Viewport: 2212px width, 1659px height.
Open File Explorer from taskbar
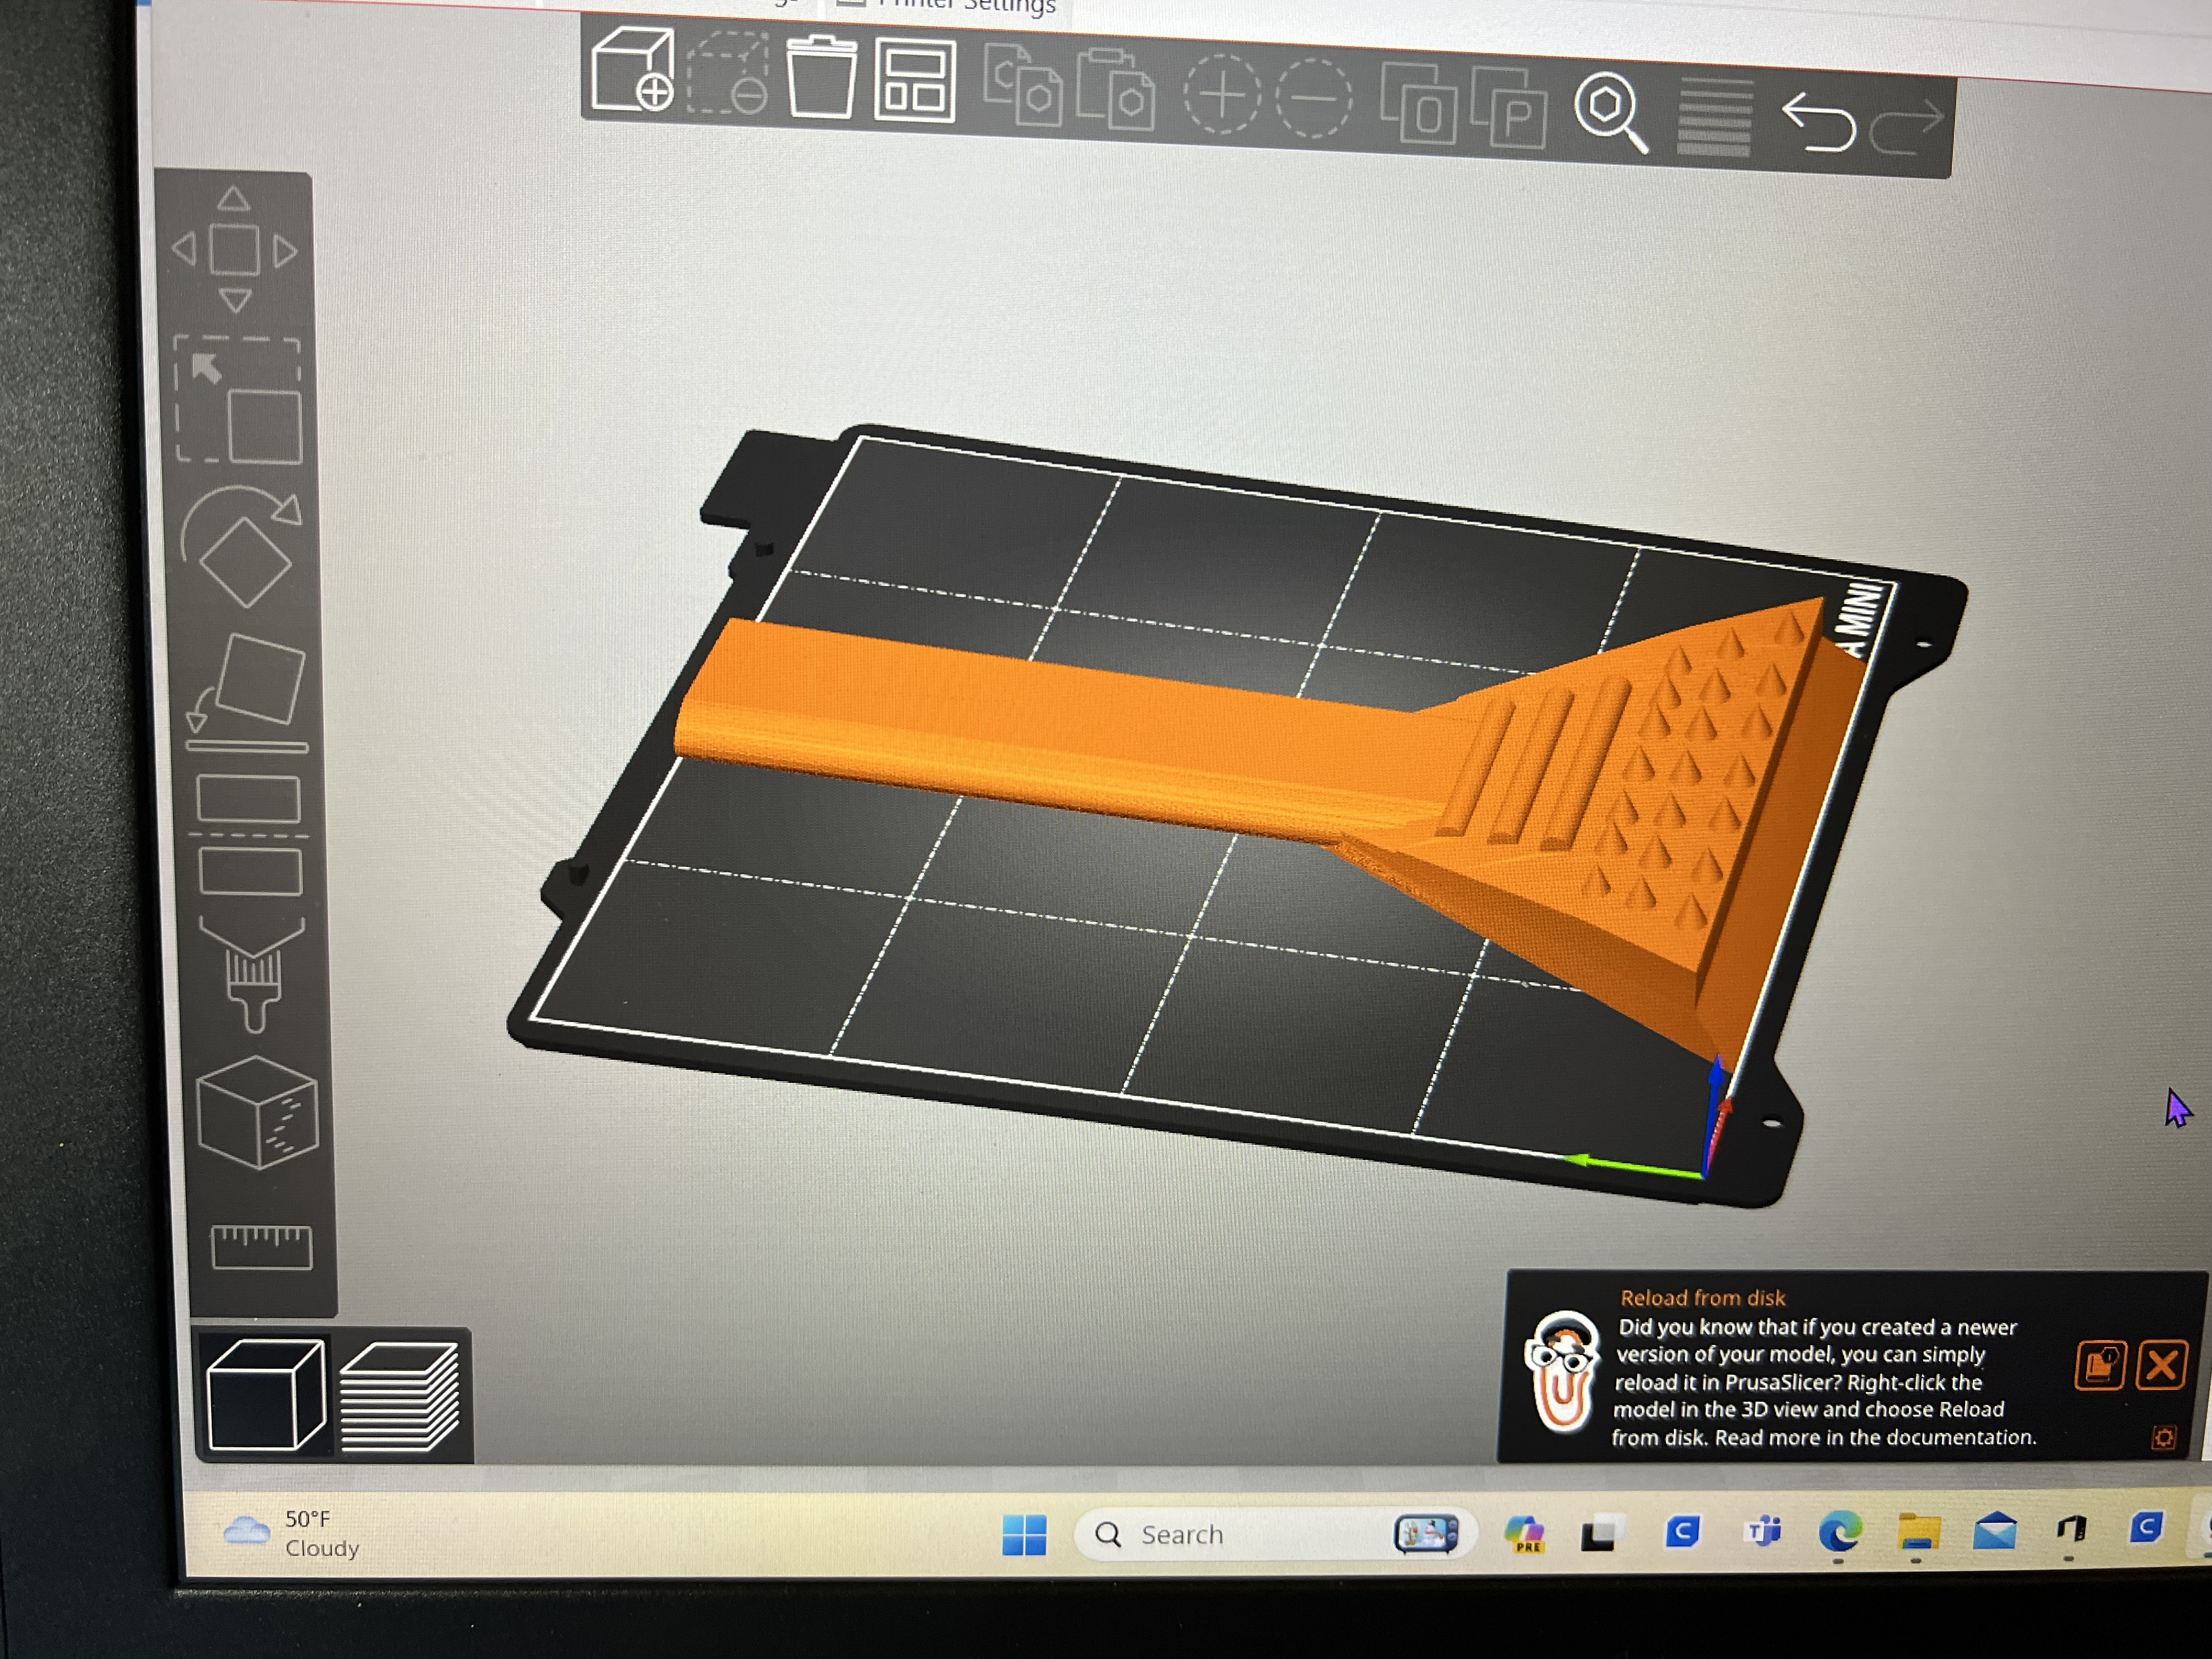coord(1918,1531)
